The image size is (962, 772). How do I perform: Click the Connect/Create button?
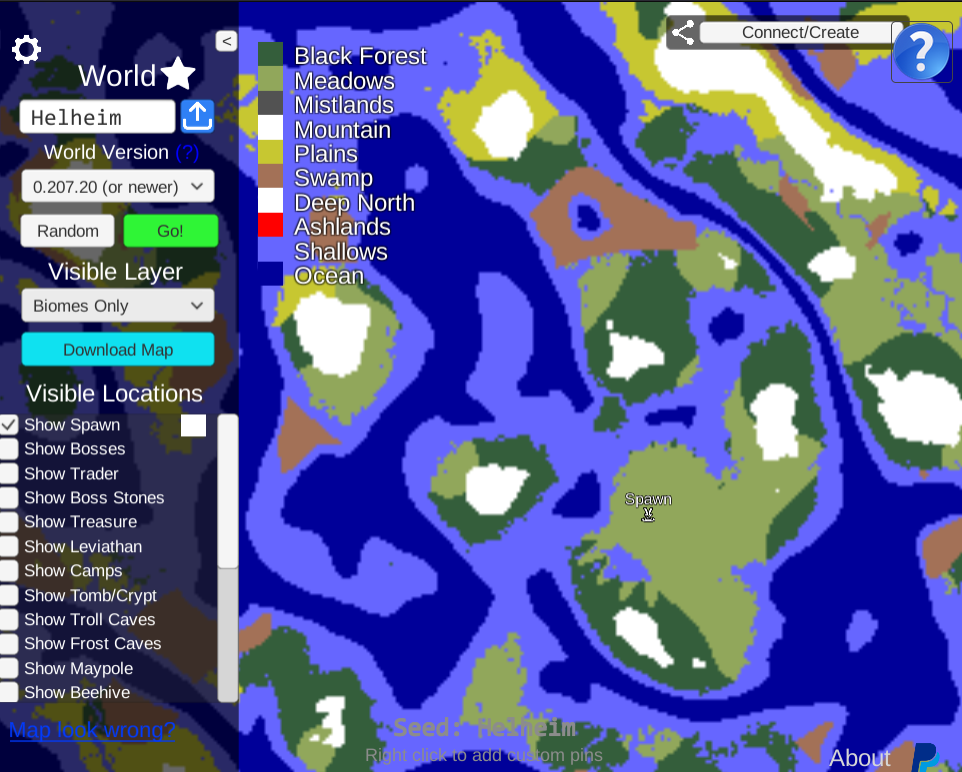click(800, 32)
